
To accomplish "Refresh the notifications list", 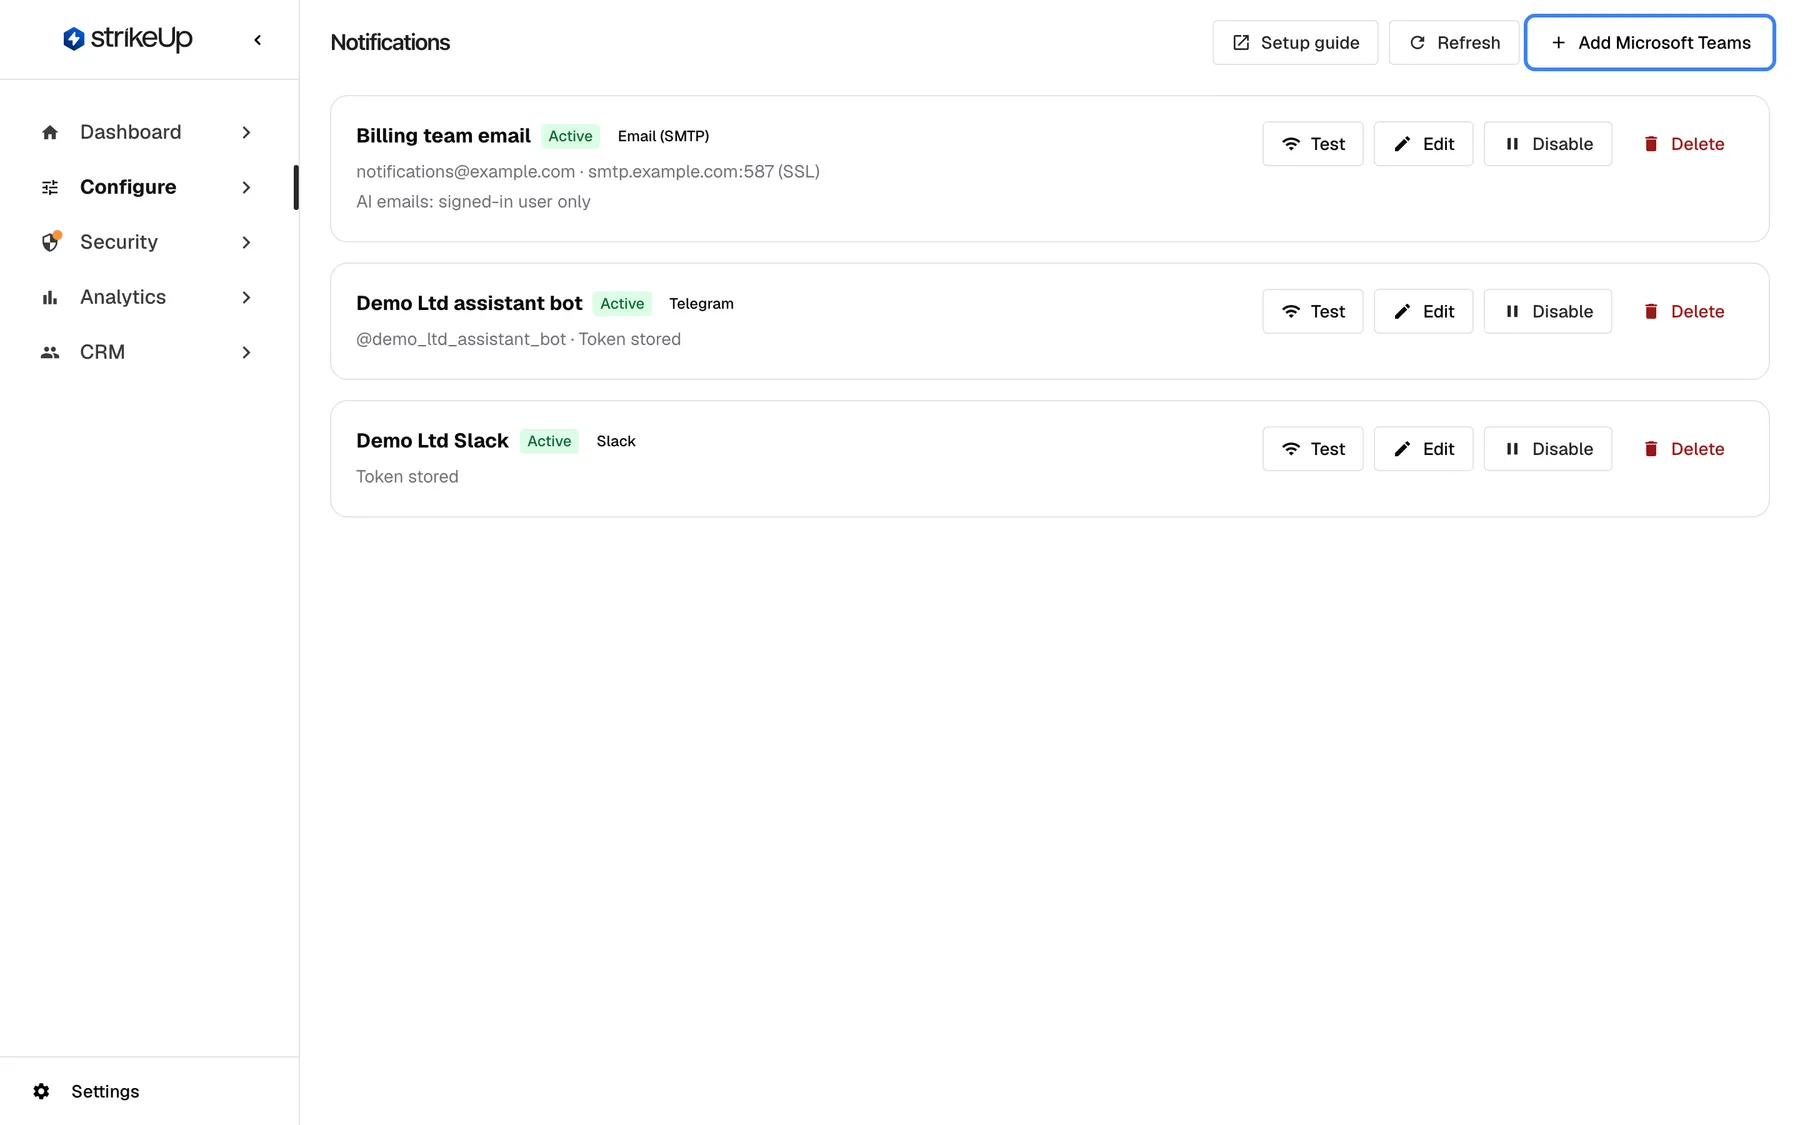I will [1454, 42].
